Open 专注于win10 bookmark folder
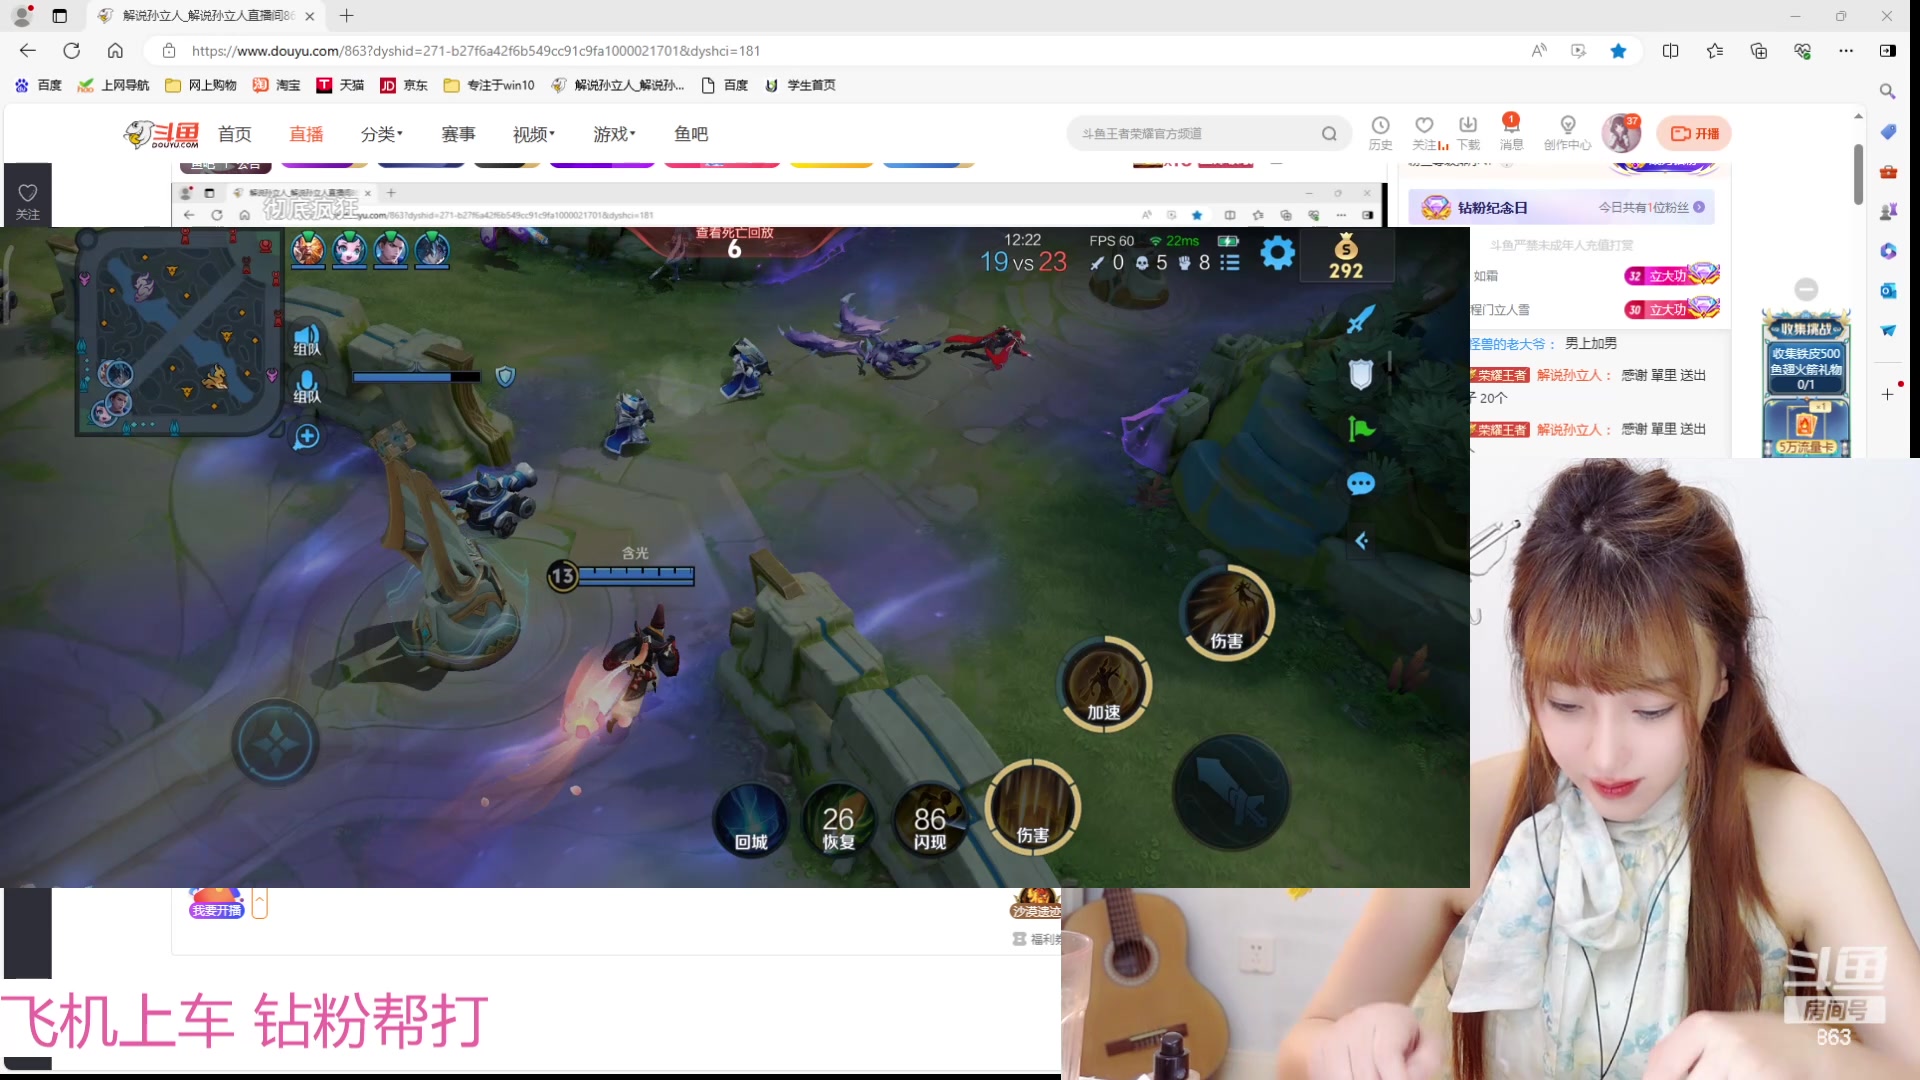The width and height of the screenshot is (1920, 1080). (x=489, y=85)
